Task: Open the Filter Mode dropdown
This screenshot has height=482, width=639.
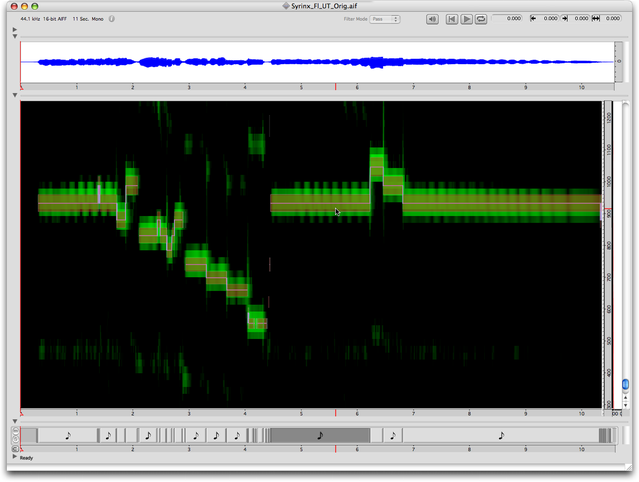Action: 385,19
